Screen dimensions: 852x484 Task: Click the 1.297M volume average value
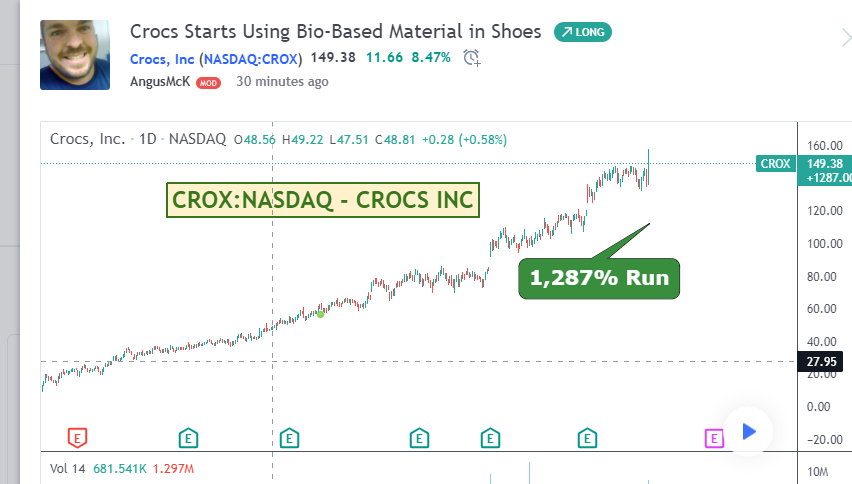(x=173, y=469)
